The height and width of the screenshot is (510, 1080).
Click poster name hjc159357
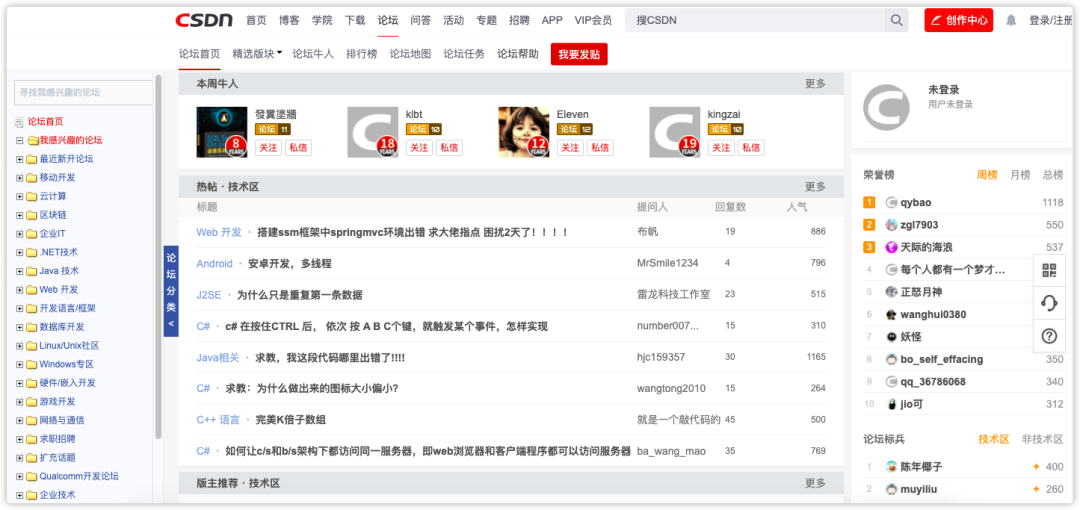coord(661,357)
